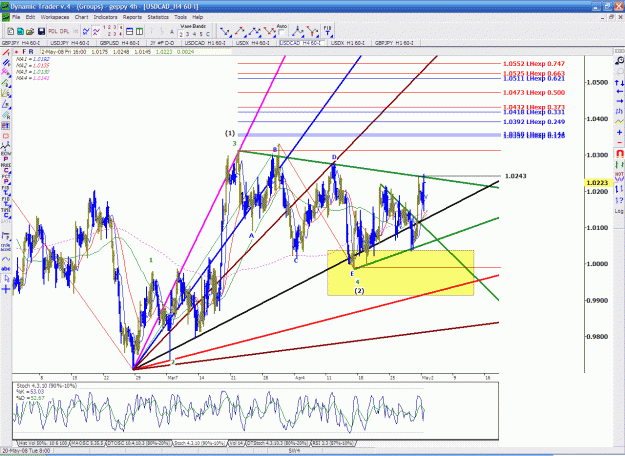
Task: Open the Tools menu
Action: pyautogui.click(x=180, y=17)
